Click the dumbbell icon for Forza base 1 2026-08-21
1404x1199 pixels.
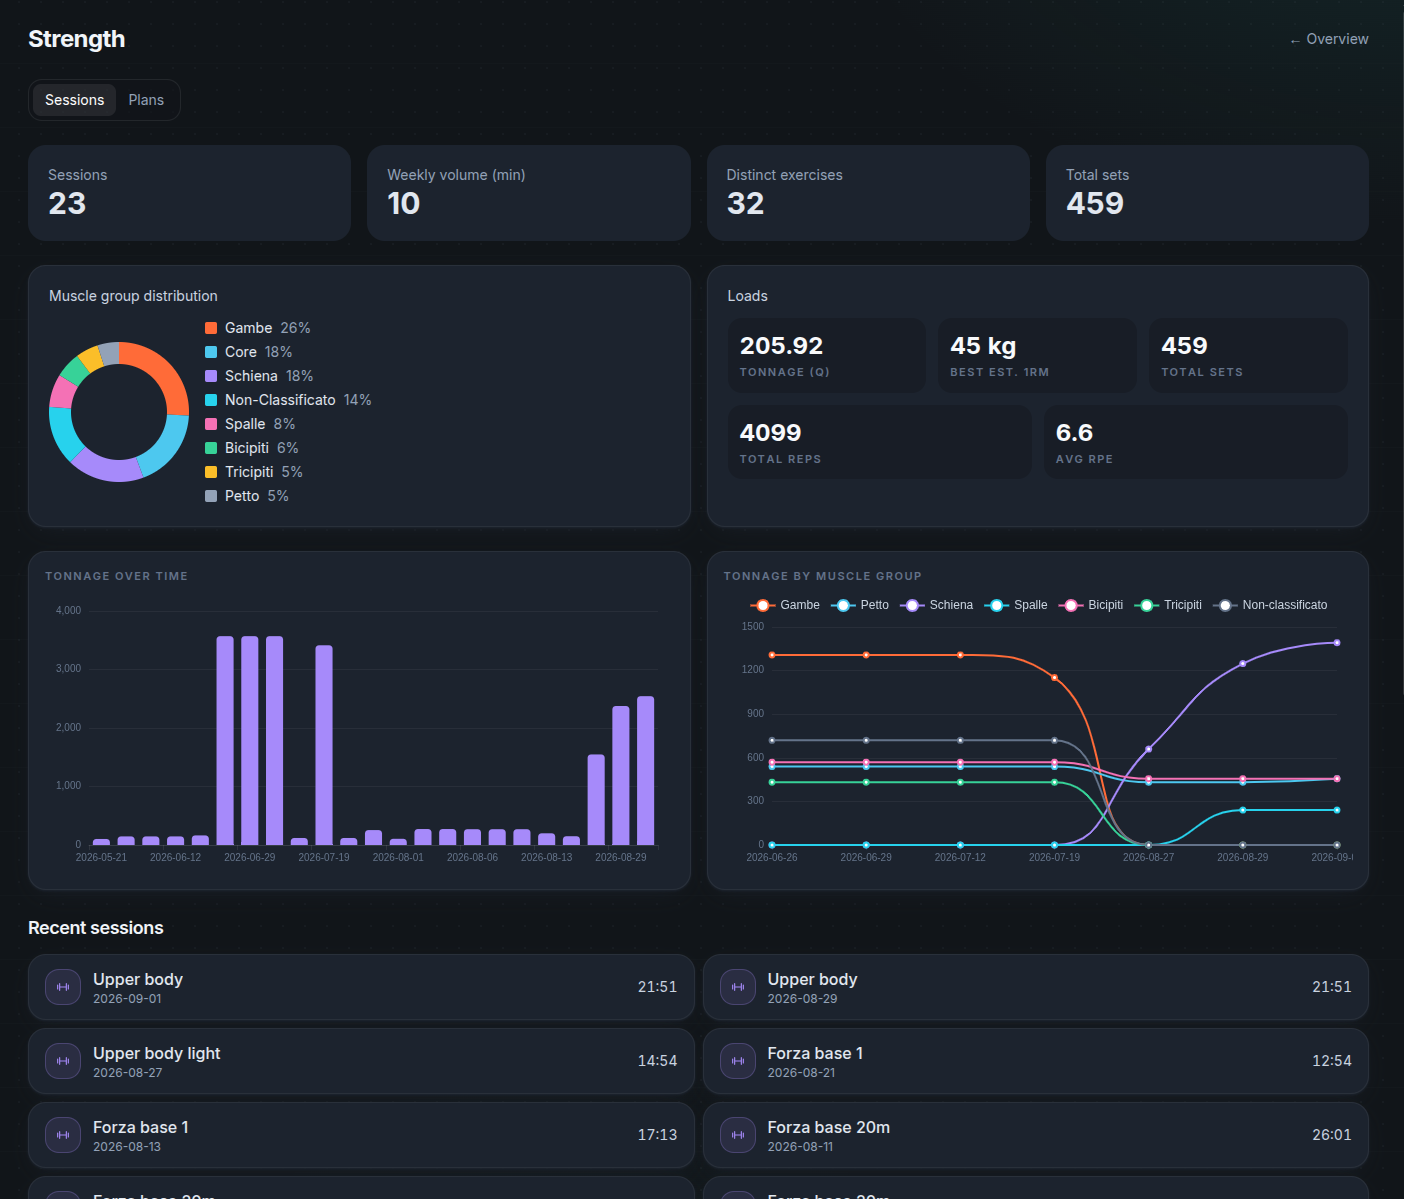pos(738,1061)
